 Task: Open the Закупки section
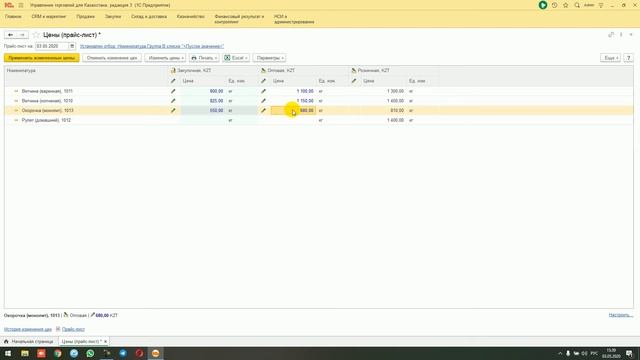pyautogui.click(x=113, y=16)
